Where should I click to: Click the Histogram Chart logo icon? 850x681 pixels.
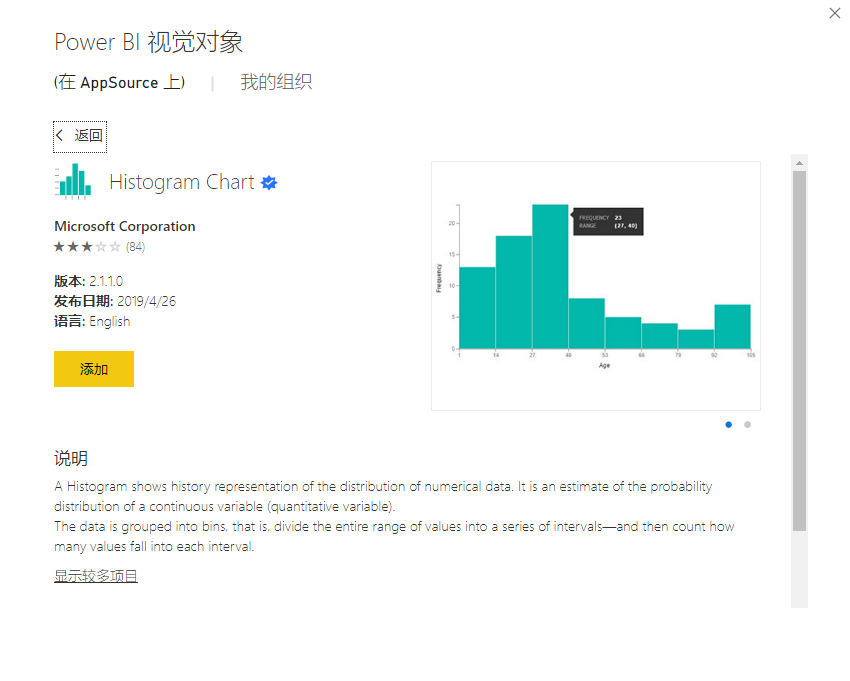coord(72,182)
